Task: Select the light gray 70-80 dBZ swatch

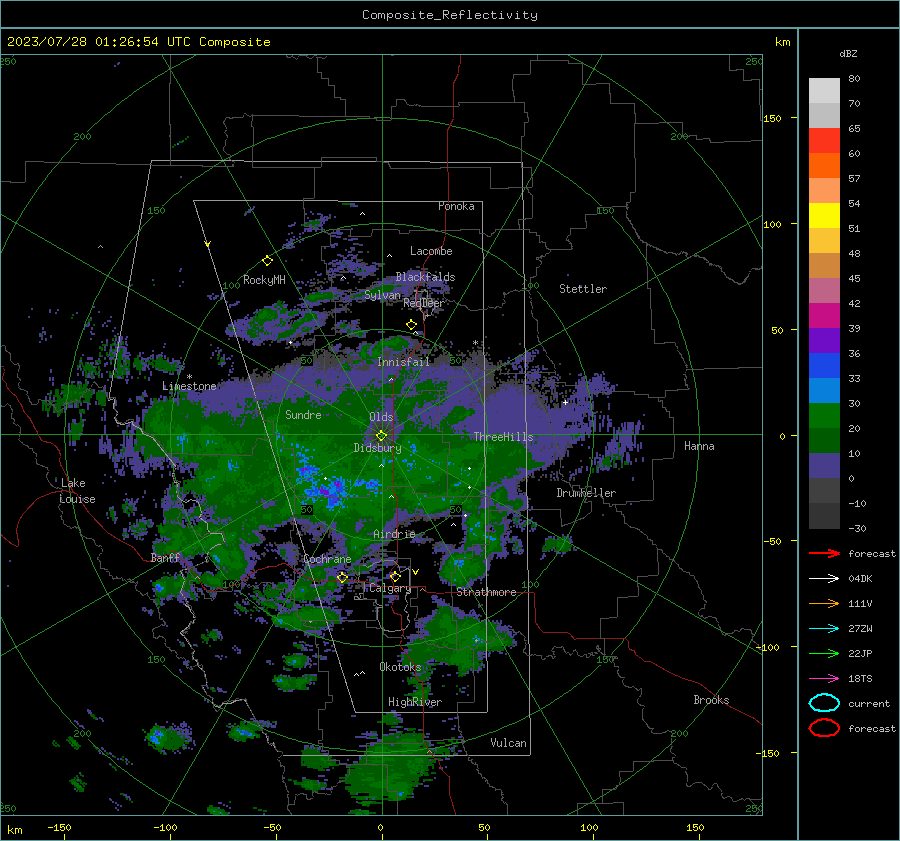Action: point(824,91)
